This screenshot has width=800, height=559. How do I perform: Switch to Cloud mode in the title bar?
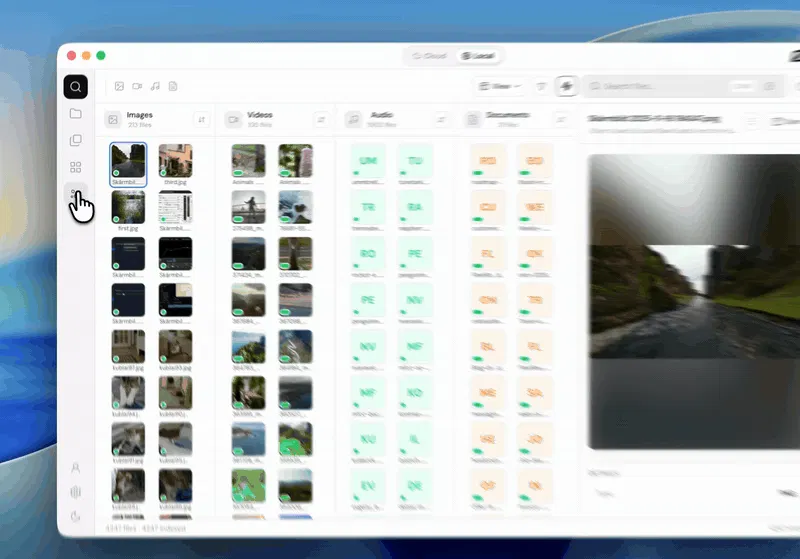[x=430, y=56]
